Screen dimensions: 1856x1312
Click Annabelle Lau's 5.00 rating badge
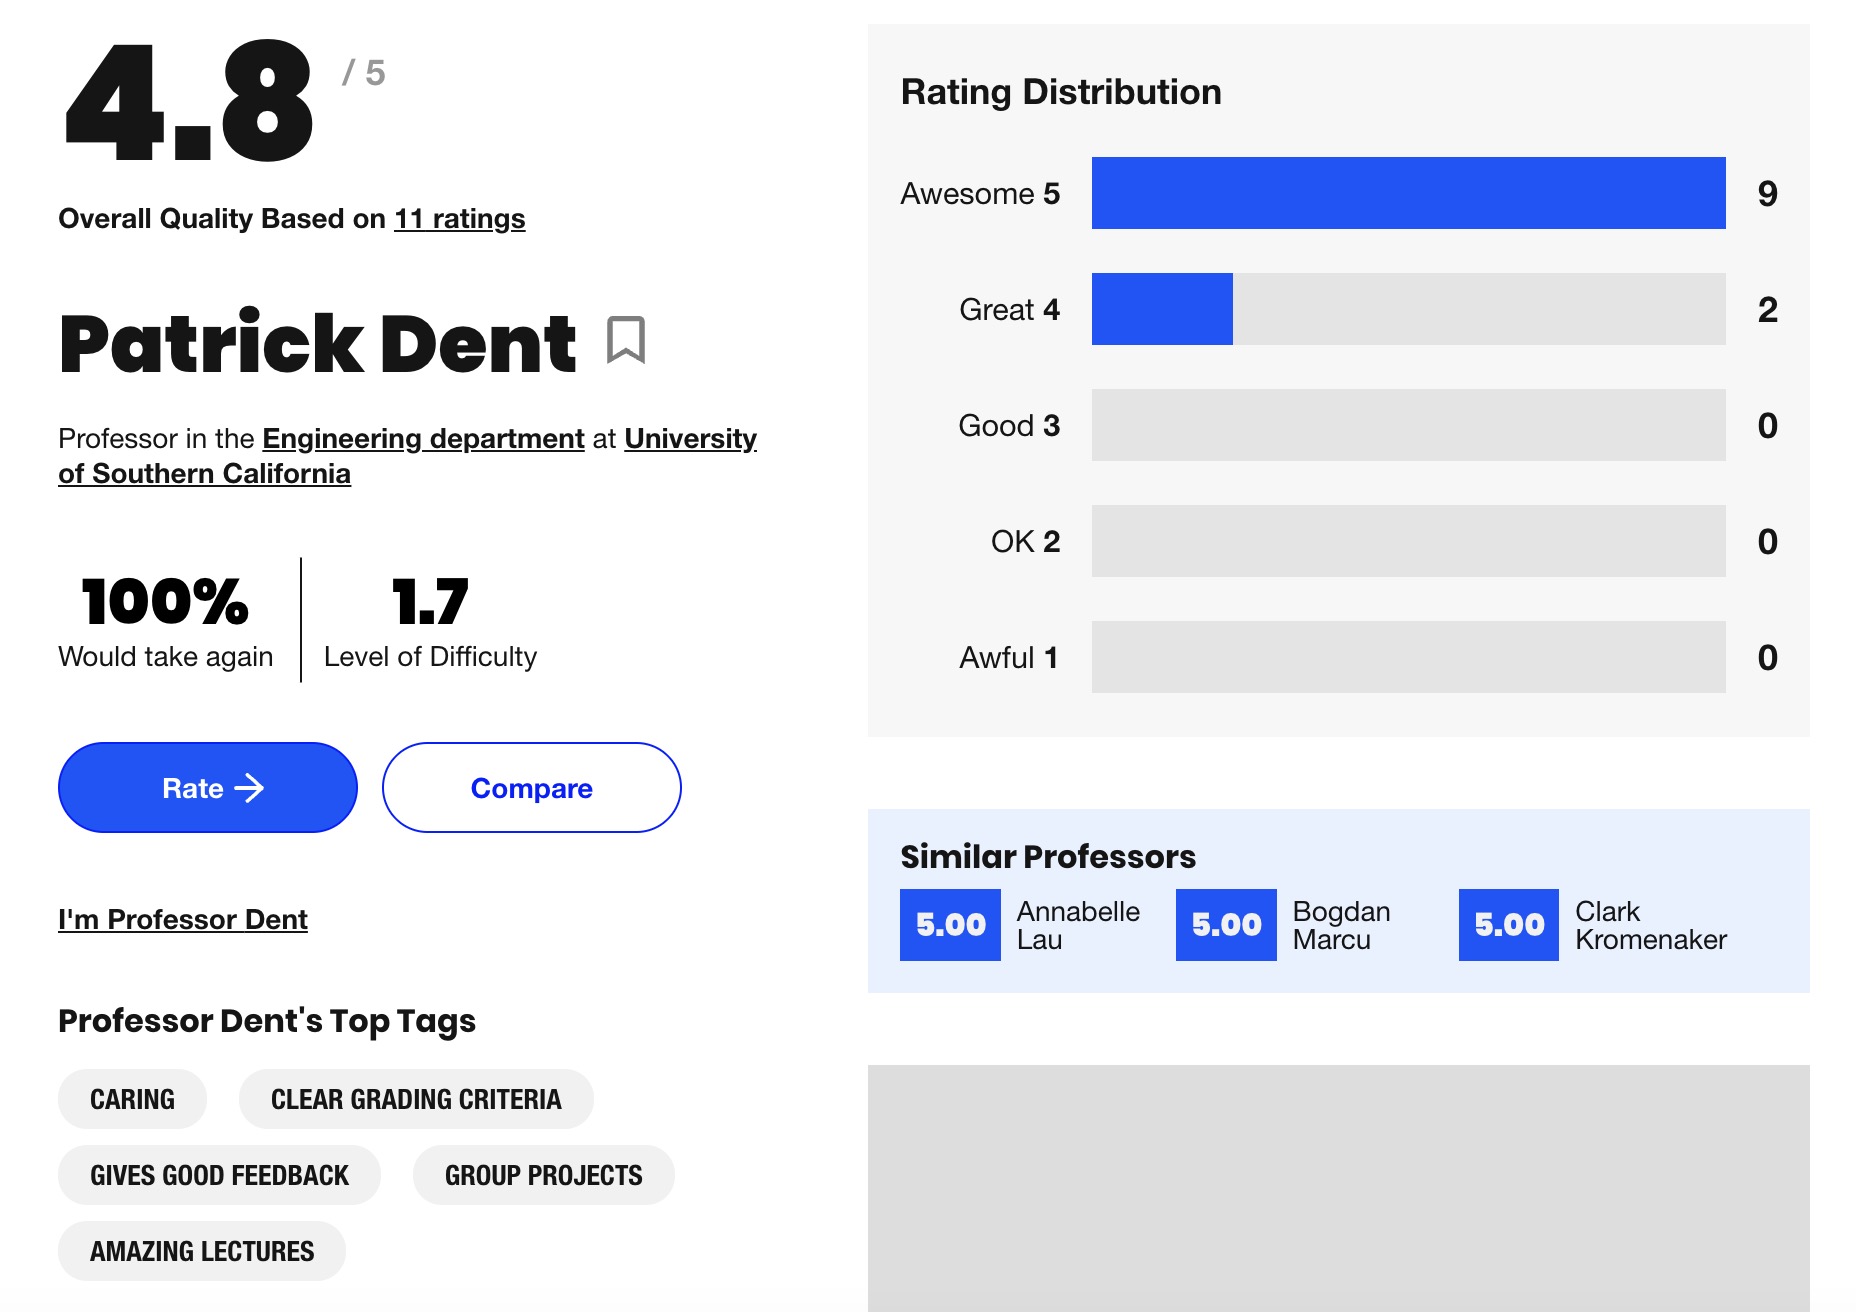pyautogui.click(x=949, y=924)
